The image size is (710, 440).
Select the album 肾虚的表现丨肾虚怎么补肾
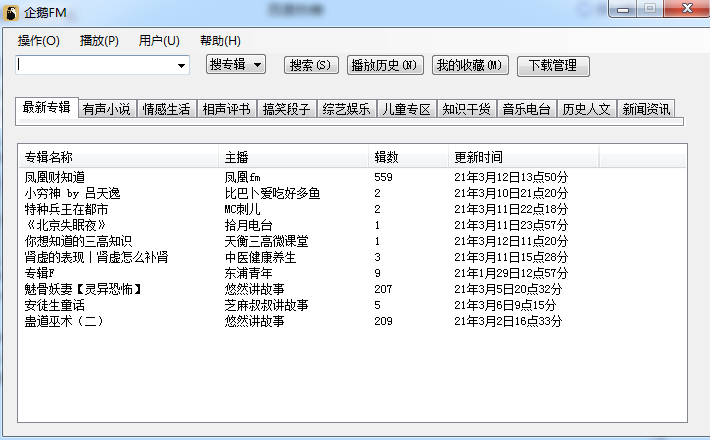click(x=96, y=257)
